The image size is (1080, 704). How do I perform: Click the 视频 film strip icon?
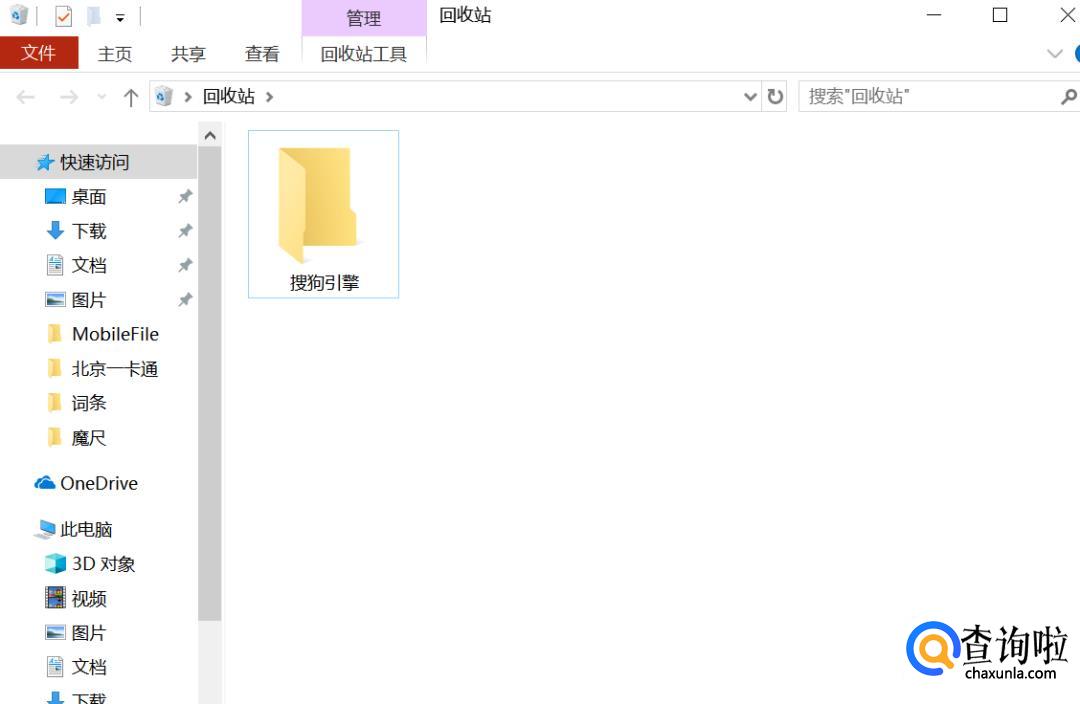55,598
